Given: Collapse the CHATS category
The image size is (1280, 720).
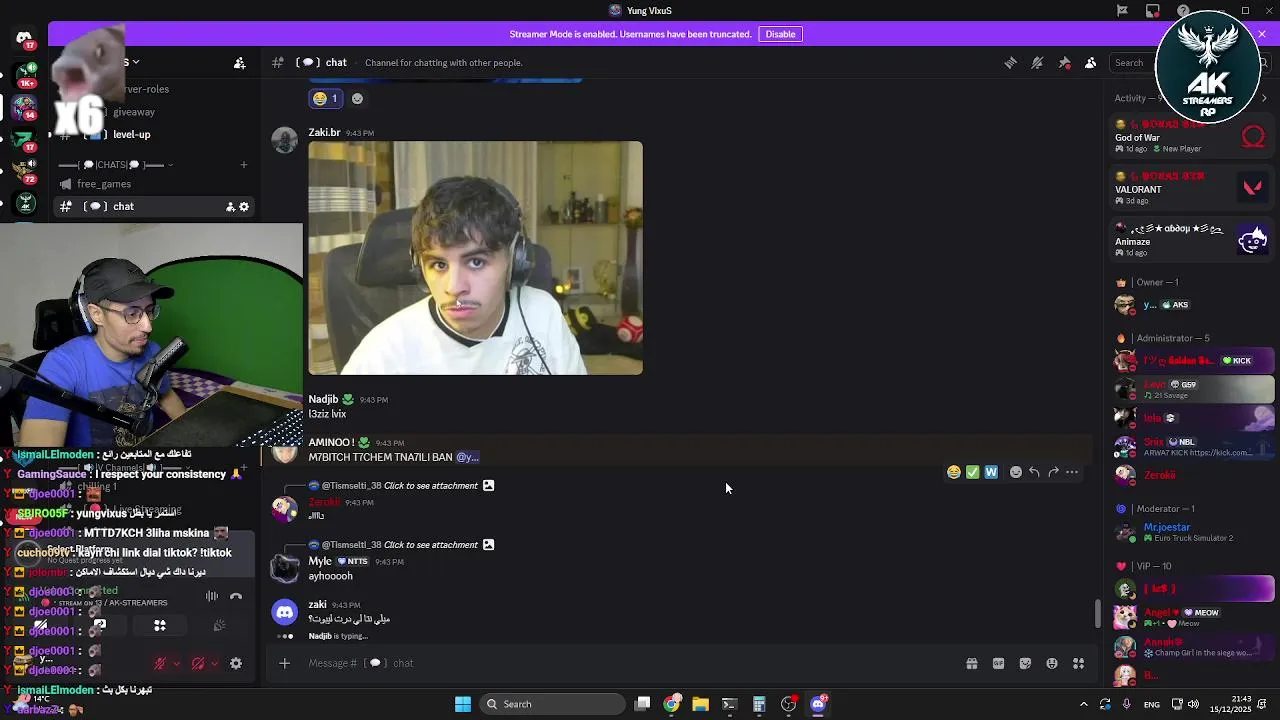Looking at the screenshot, I should point(116,165).
